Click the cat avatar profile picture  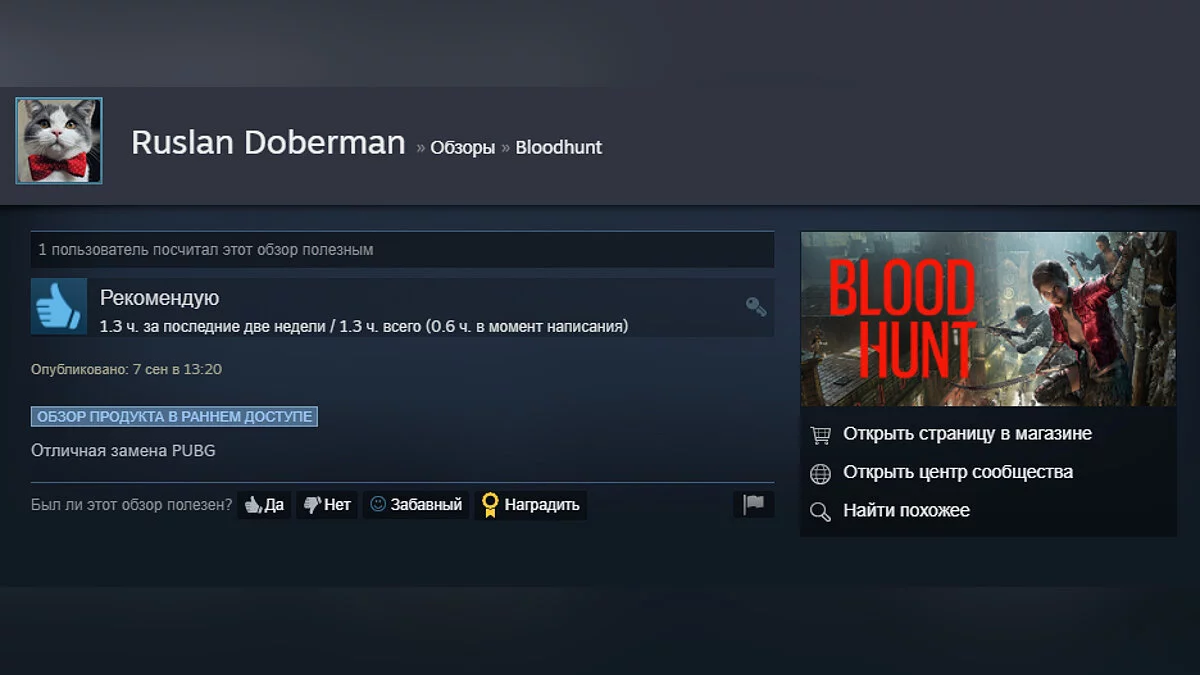(x=59, y=141)
